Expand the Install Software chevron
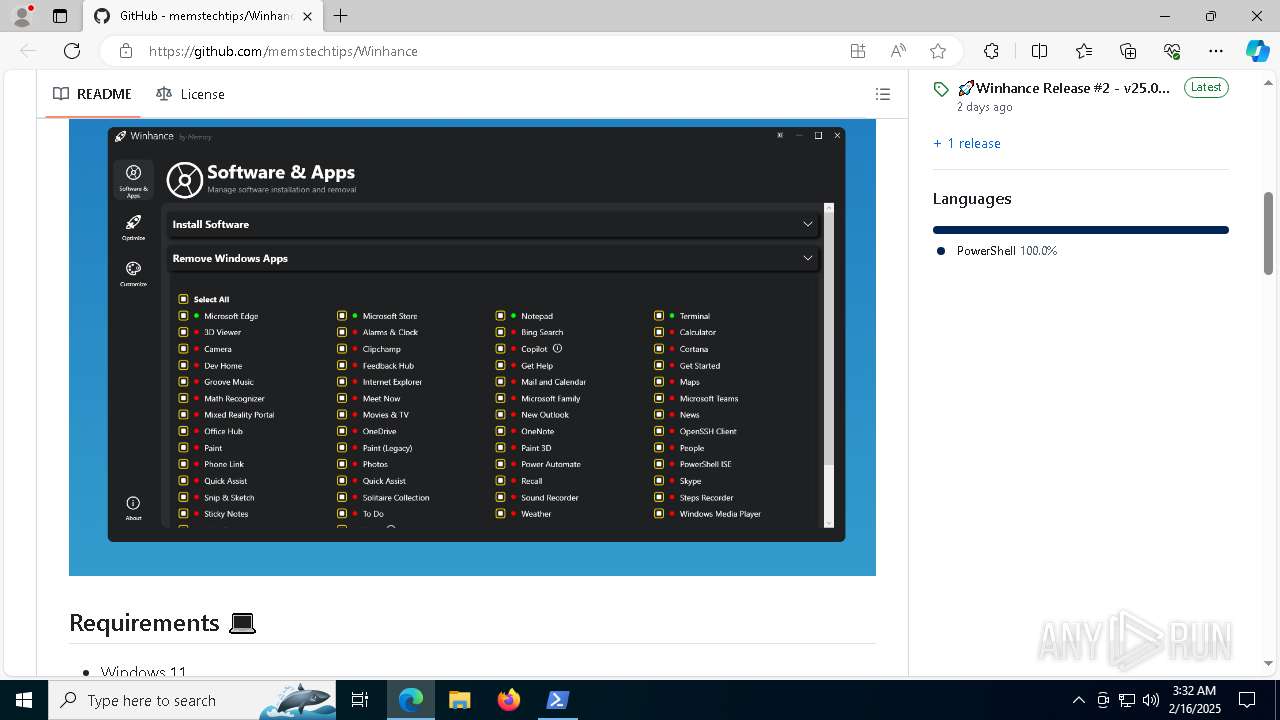This screenshot has height=720, width=1280. pos(808,224)
